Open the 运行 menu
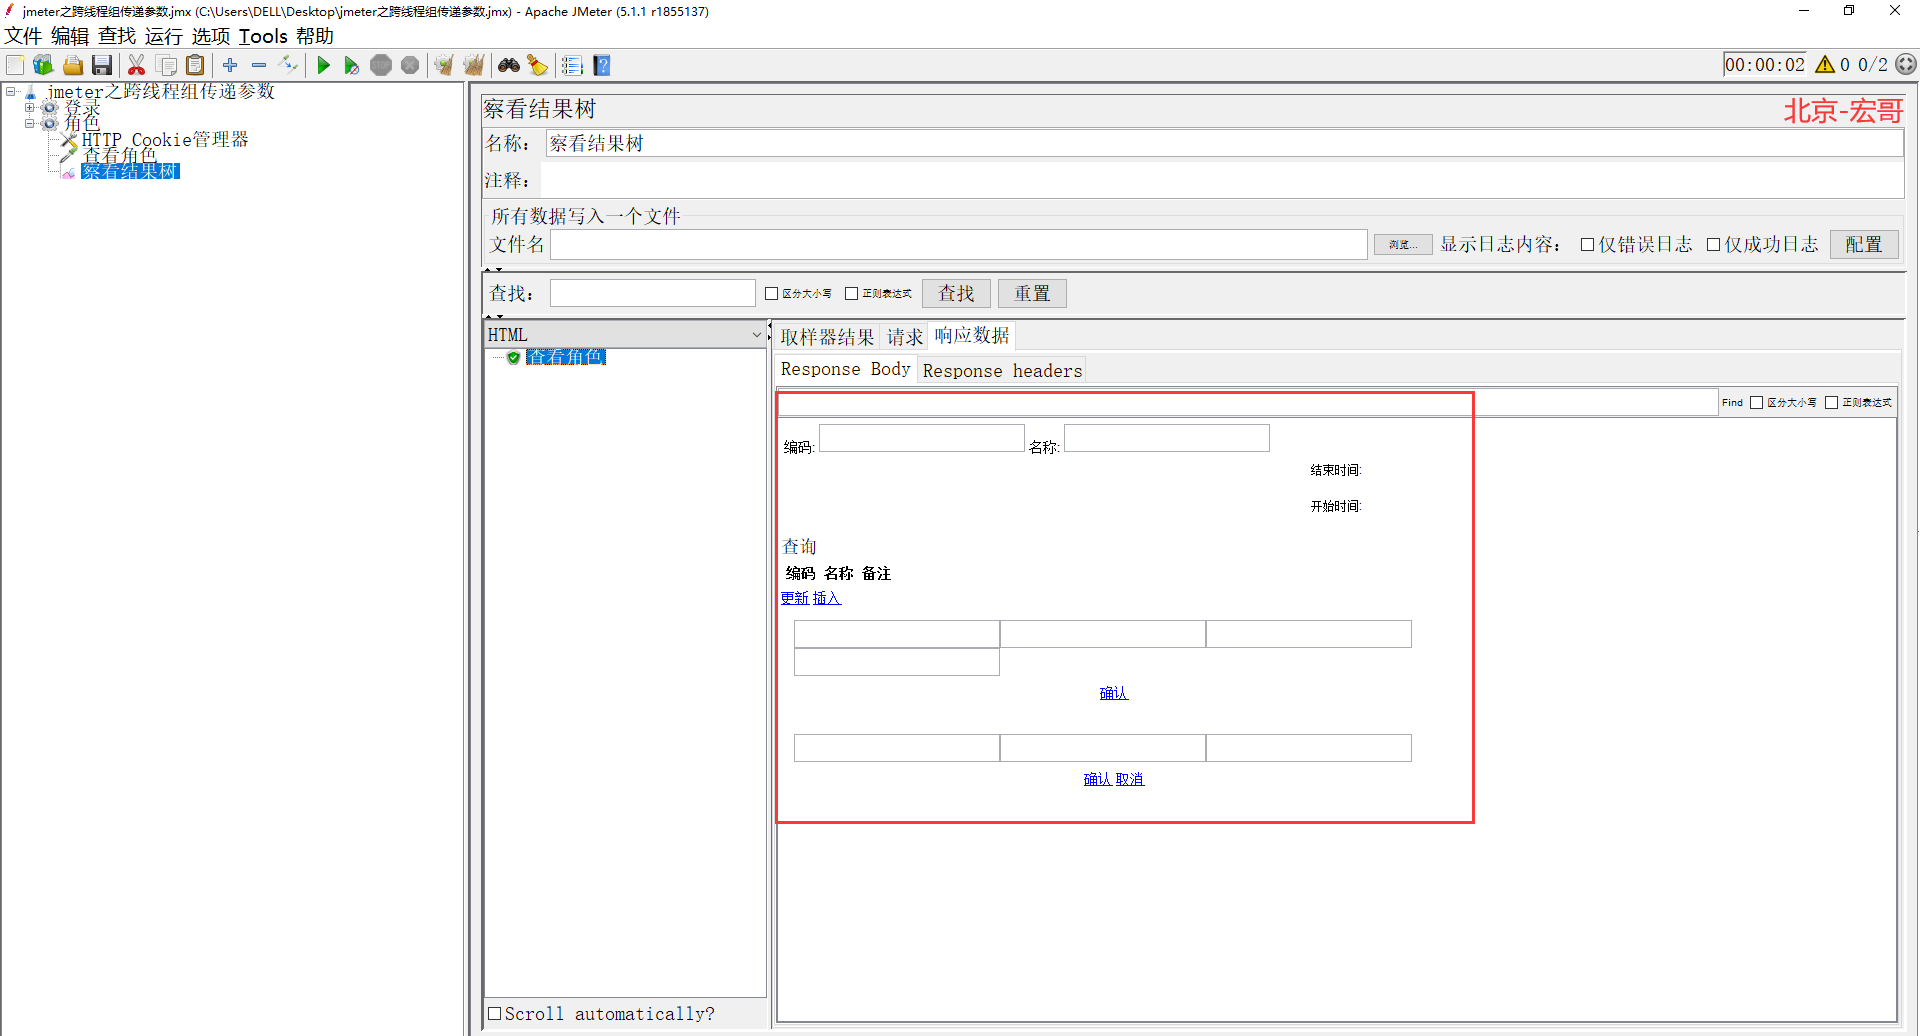The width and height of the screenshot is (1920, 1036). click(163, 36)
